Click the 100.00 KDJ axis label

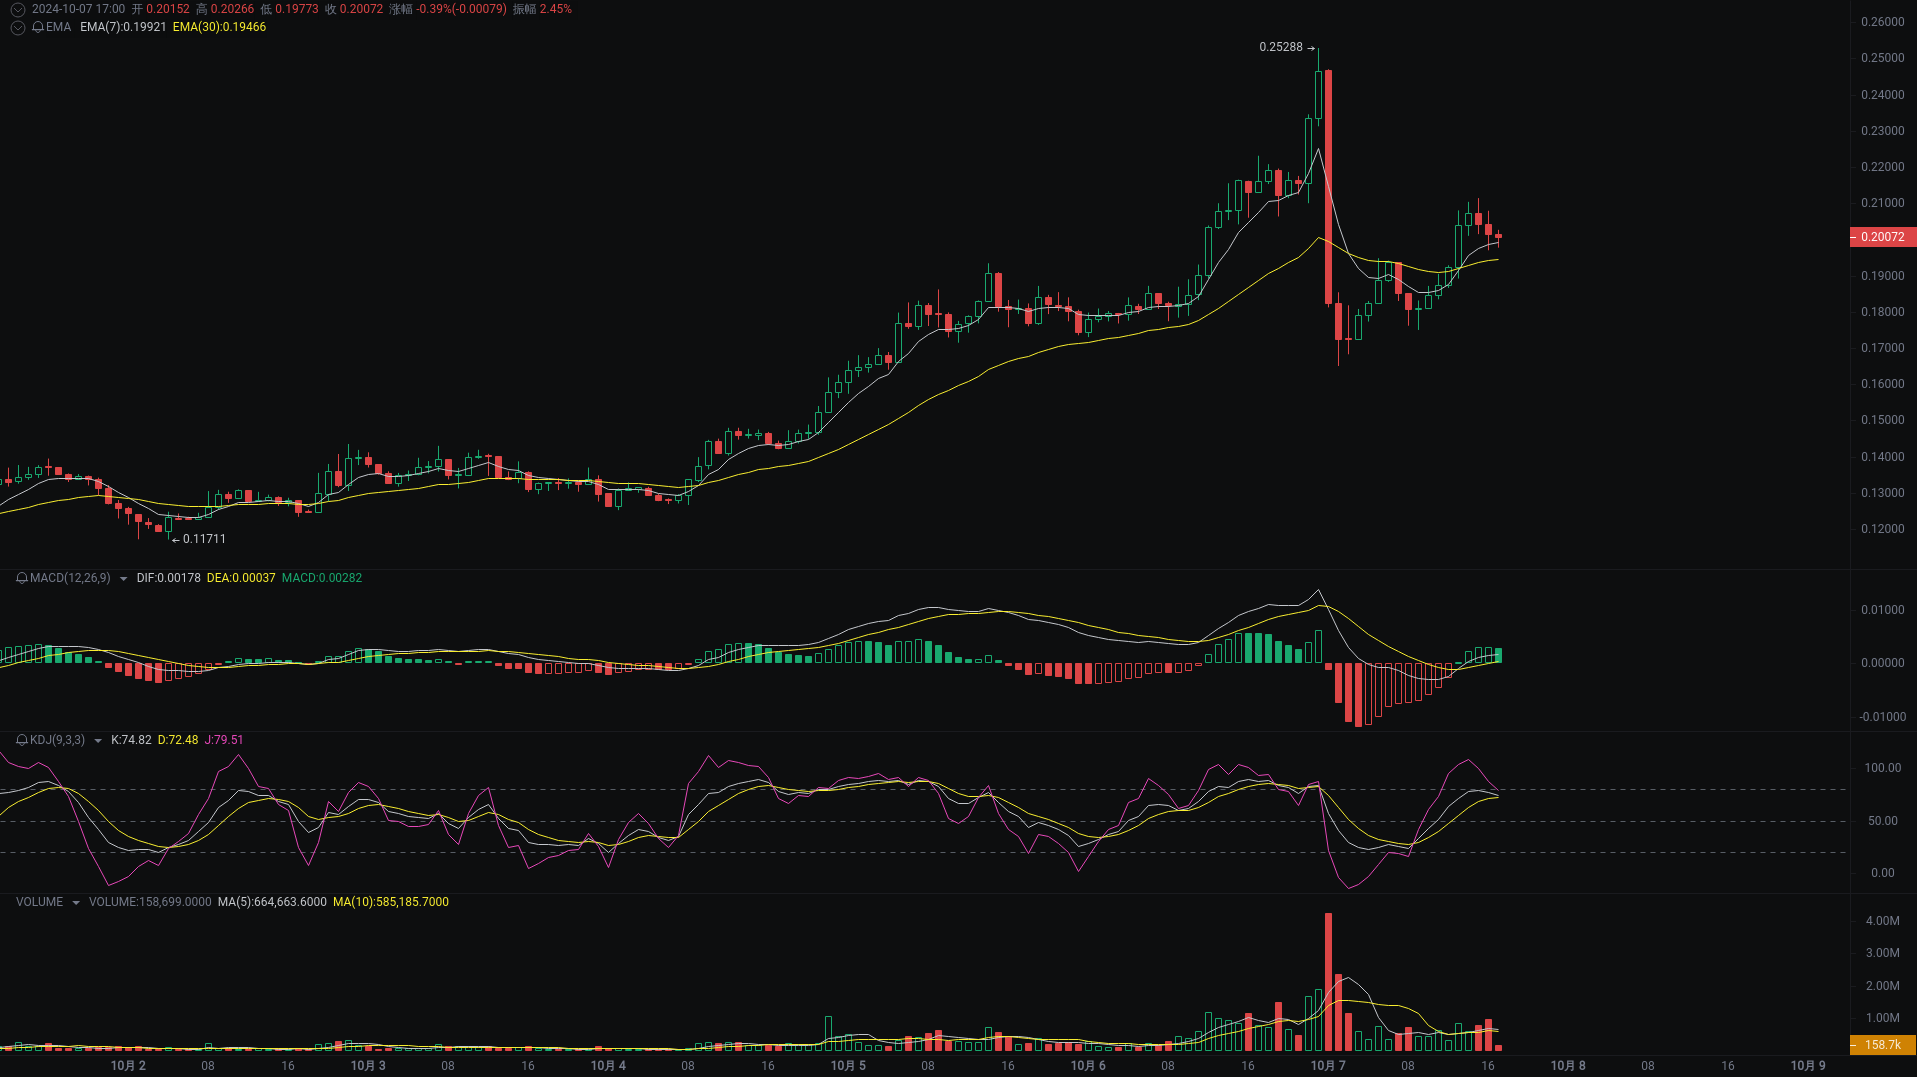coord(1883,768)
